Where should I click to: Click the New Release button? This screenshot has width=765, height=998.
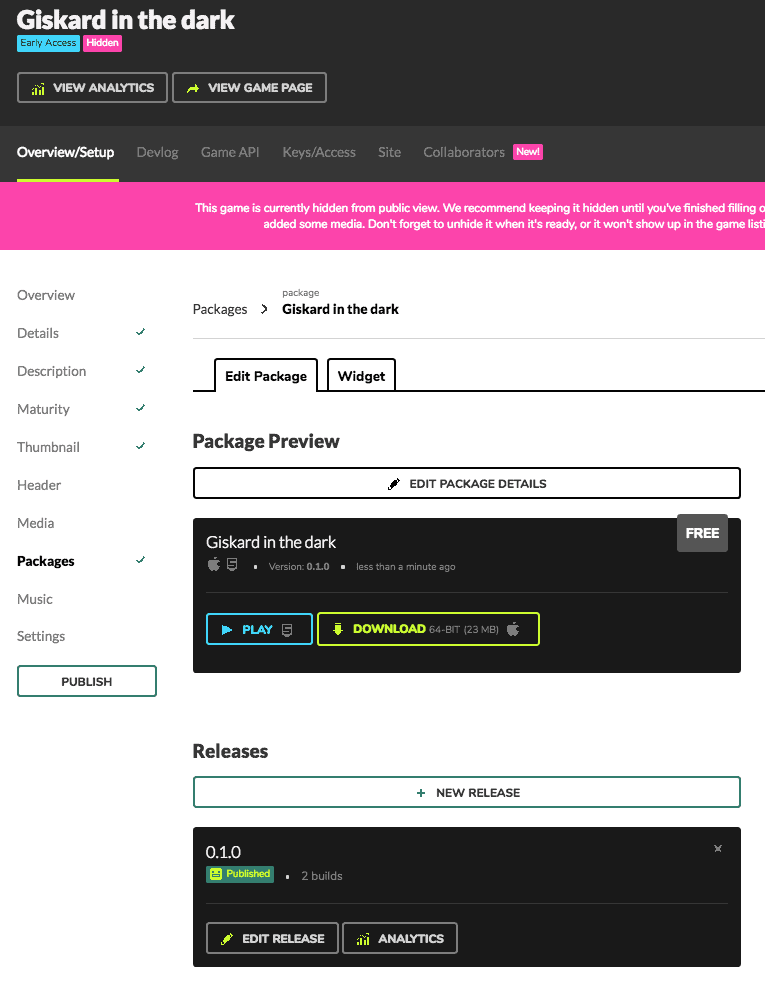coord(467,792)
